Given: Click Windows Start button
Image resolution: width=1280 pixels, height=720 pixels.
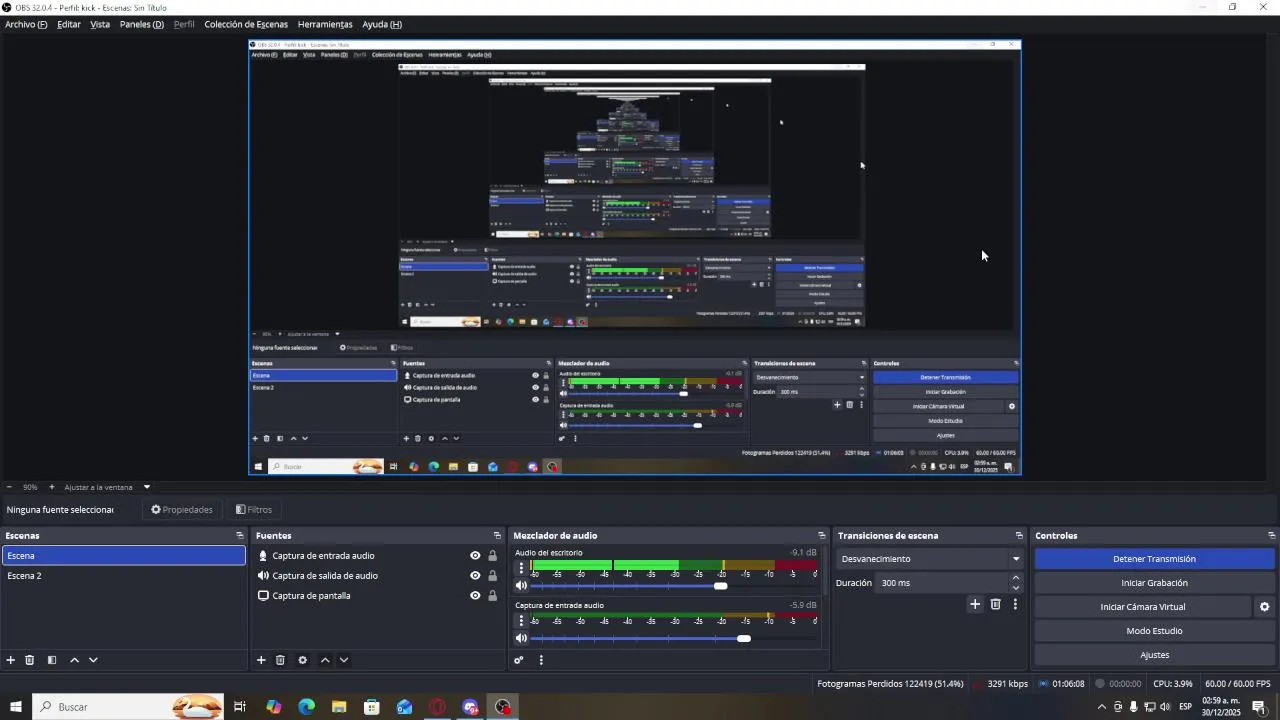Looking at the screenshot, I should coord(16,707).
